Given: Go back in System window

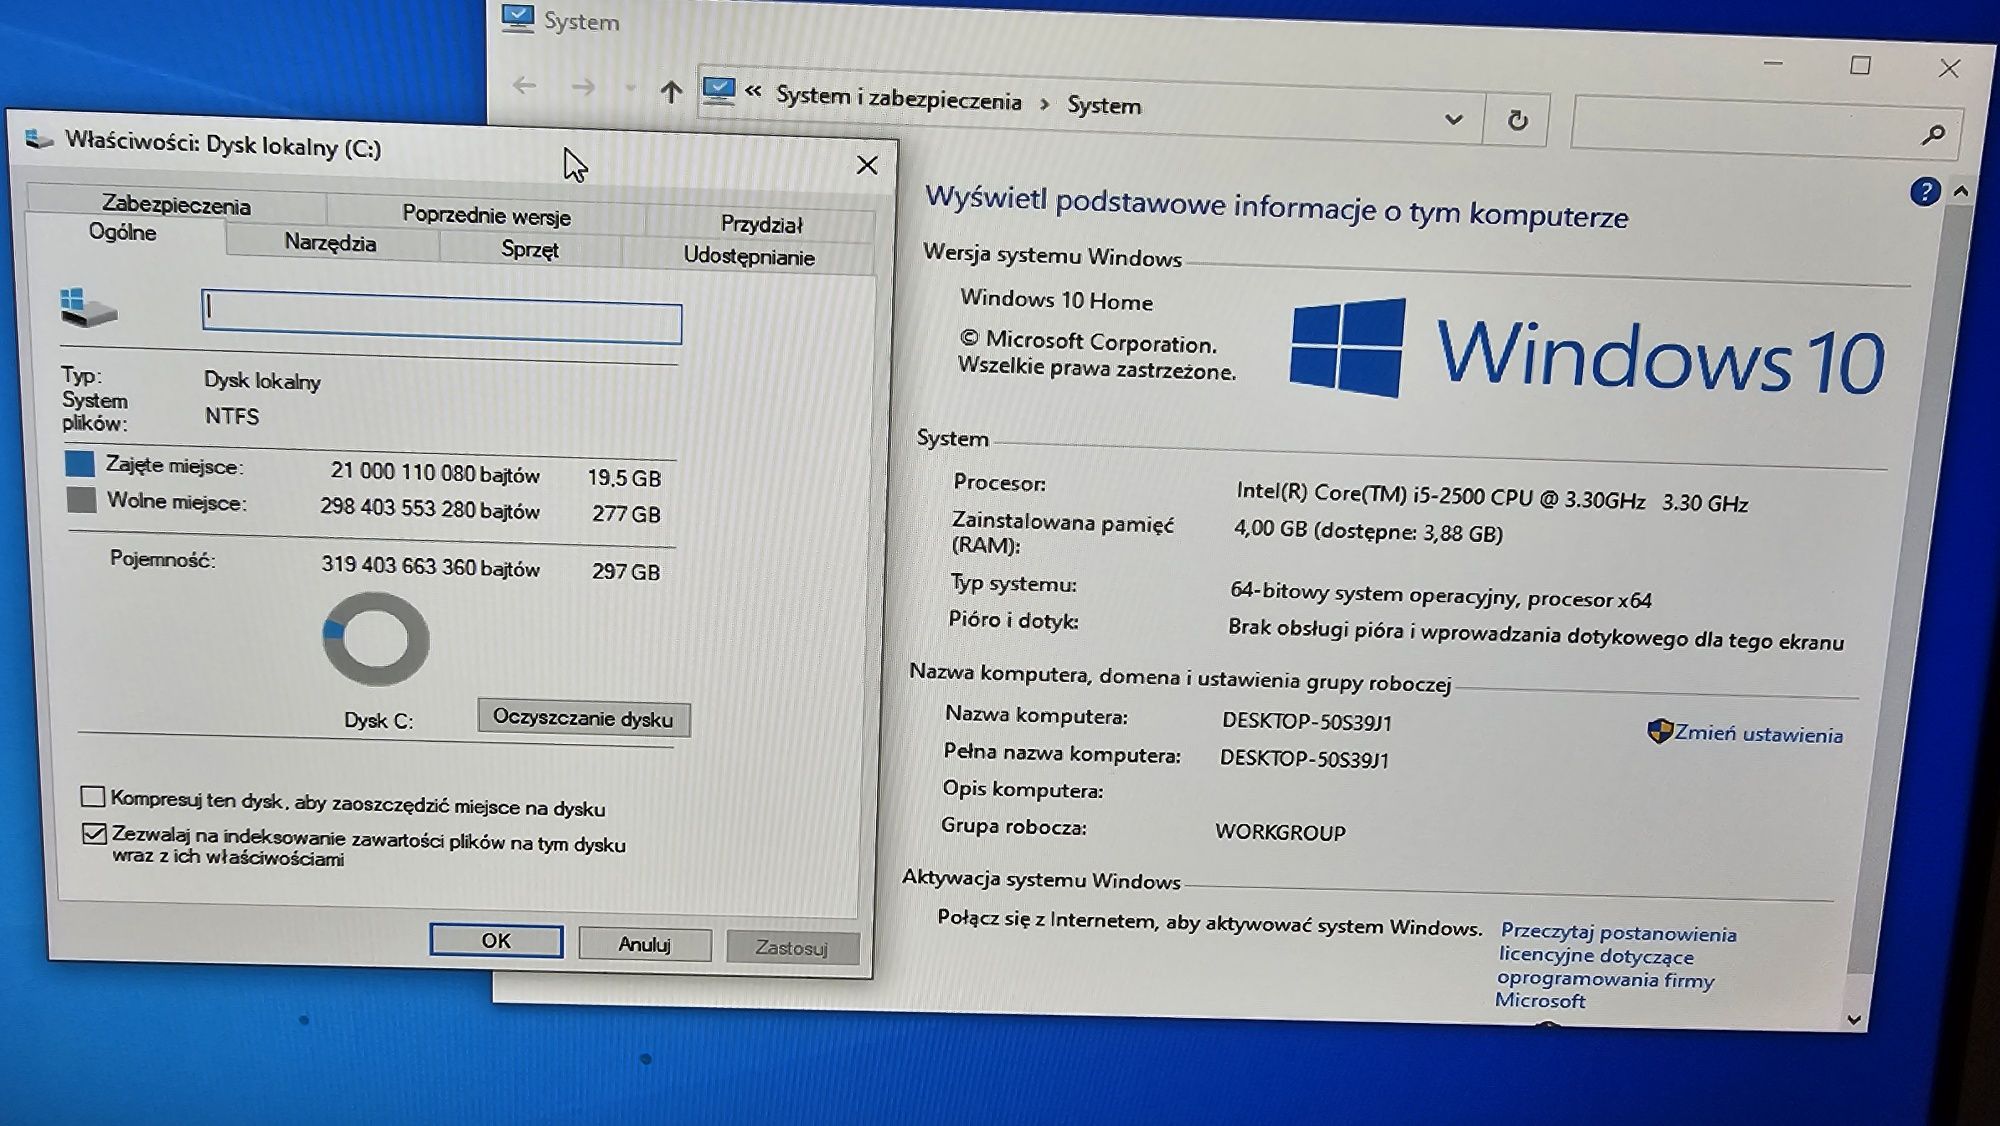Looking at the screenshot, I should pos(524,86).
